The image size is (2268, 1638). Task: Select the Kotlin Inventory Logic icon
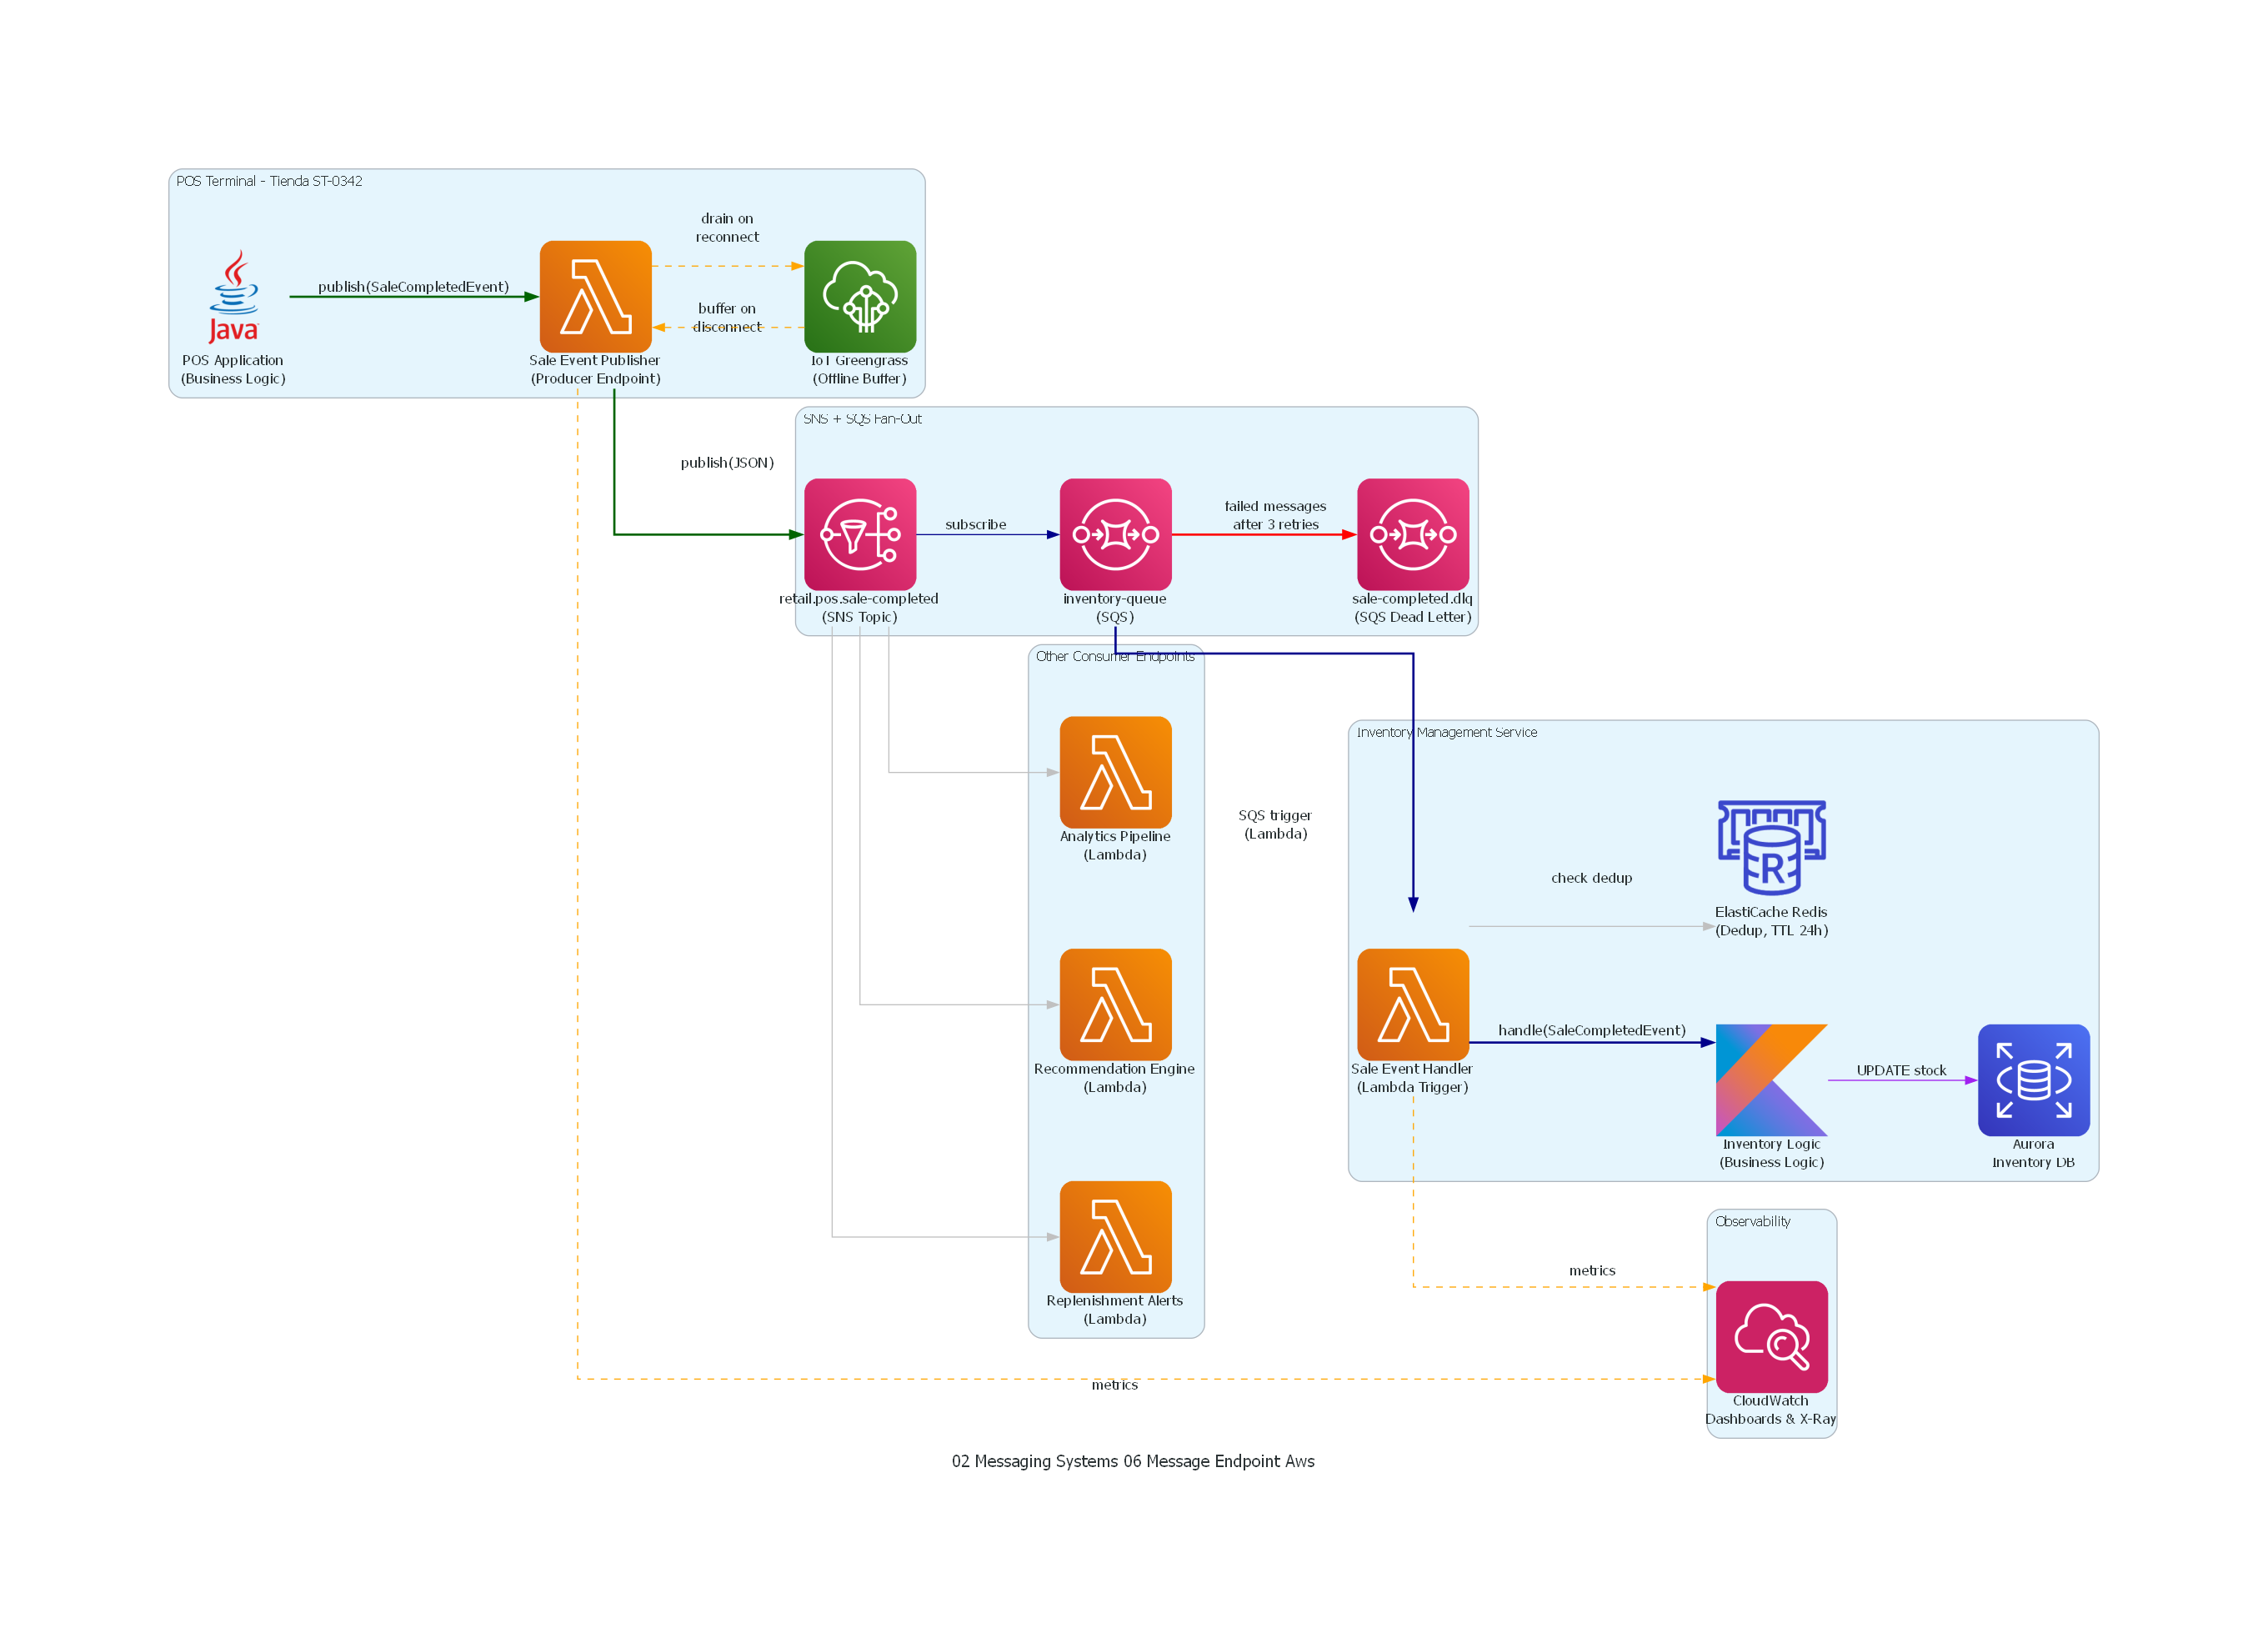pyautogui.click(x=1771, y=1079)
